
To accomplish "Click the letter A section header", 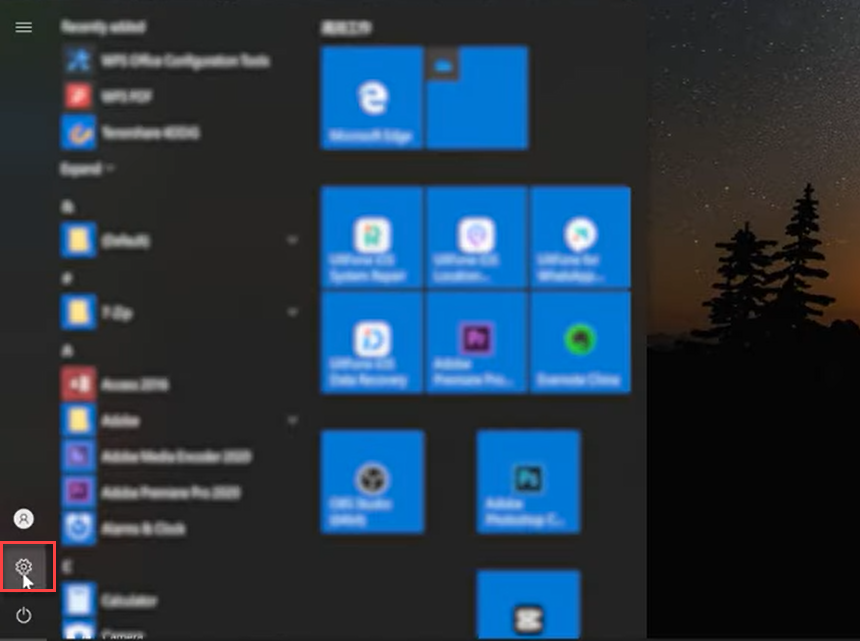I will (x=67, y=351).
